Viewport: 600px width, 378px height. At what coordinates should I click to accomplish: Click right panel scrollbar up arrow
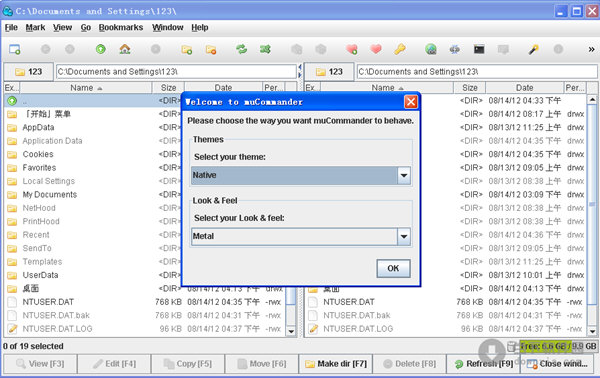coord(592,99)
